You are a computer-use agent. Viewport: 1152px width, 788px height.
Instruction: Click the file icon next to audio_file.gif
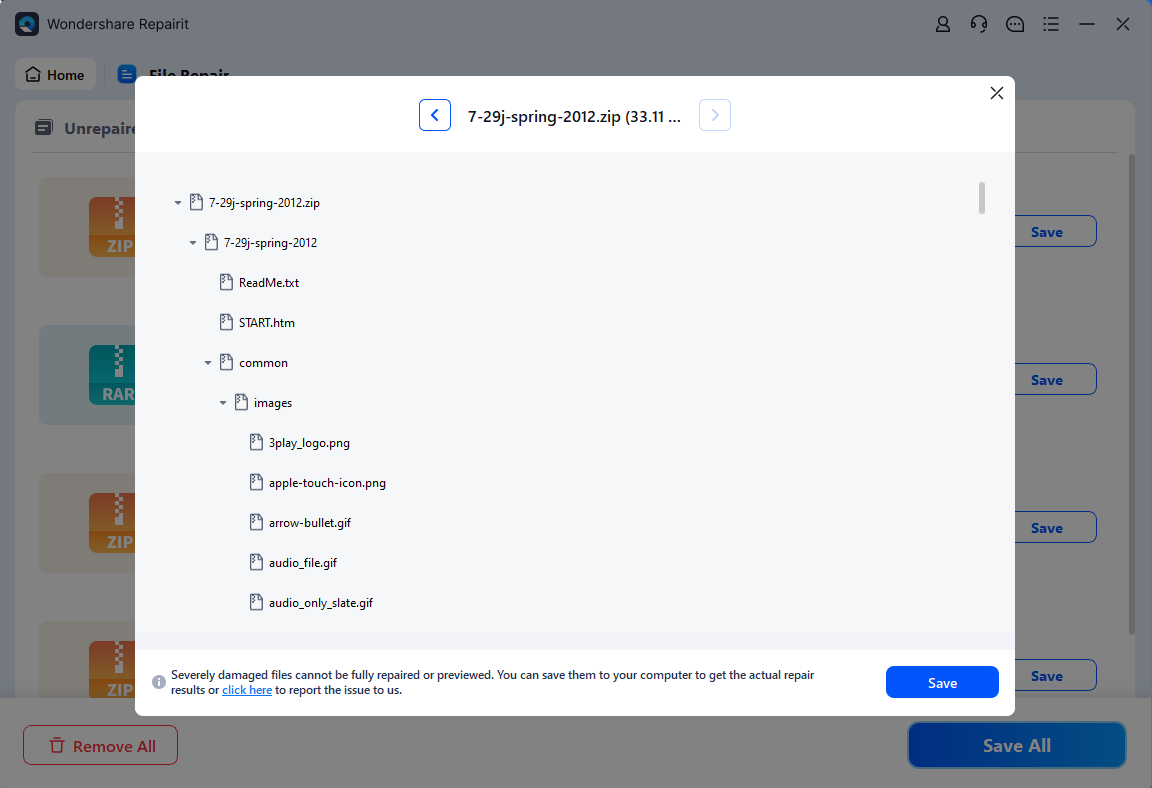tap(256, 562)
